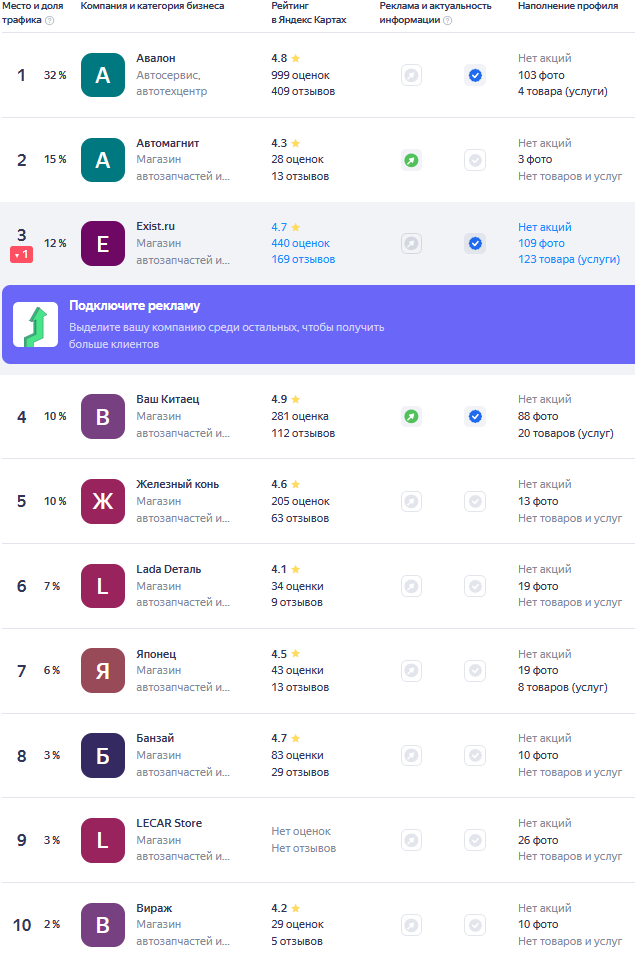Click 'Рейтинг в Яндекс Картах' column header

pyautogui.click(x=309, y=13)
